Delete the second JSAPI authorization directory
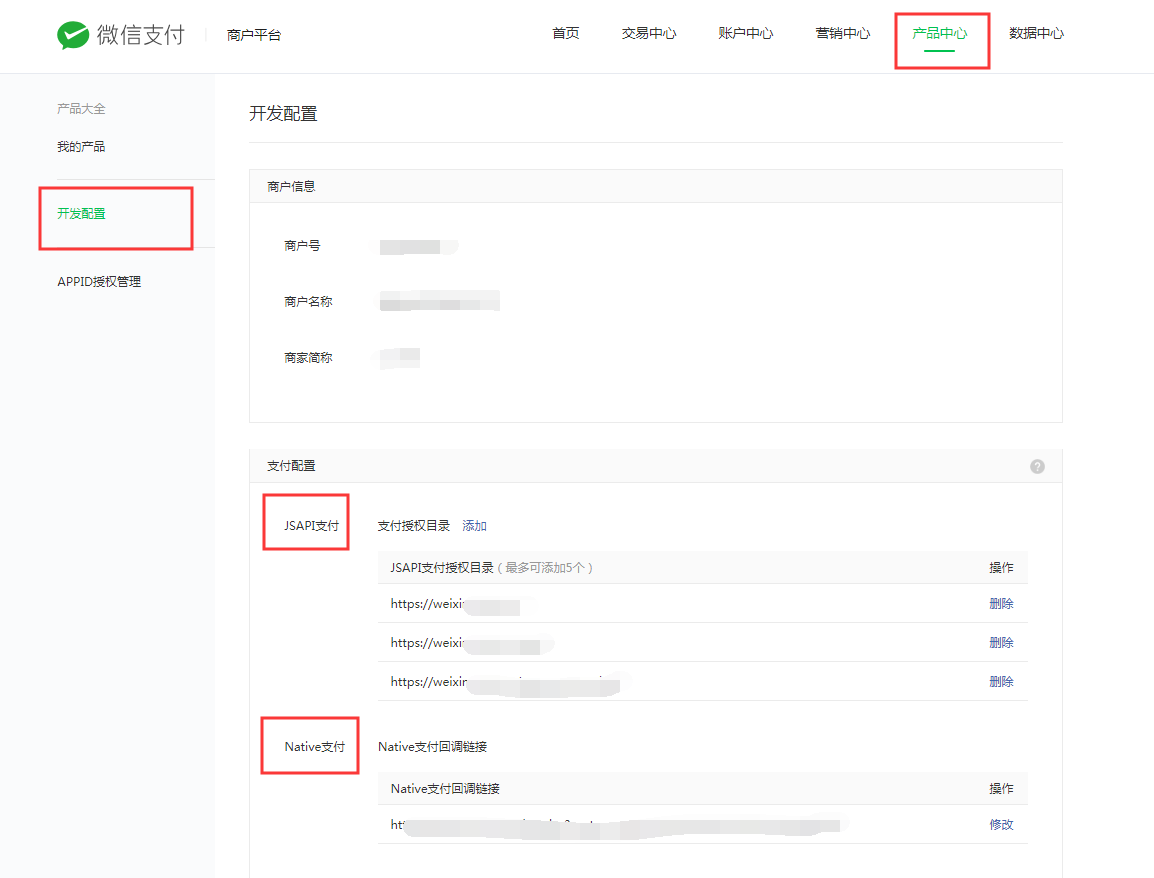This screenshot has height=878, width=1154. [x=1001, y=642]
